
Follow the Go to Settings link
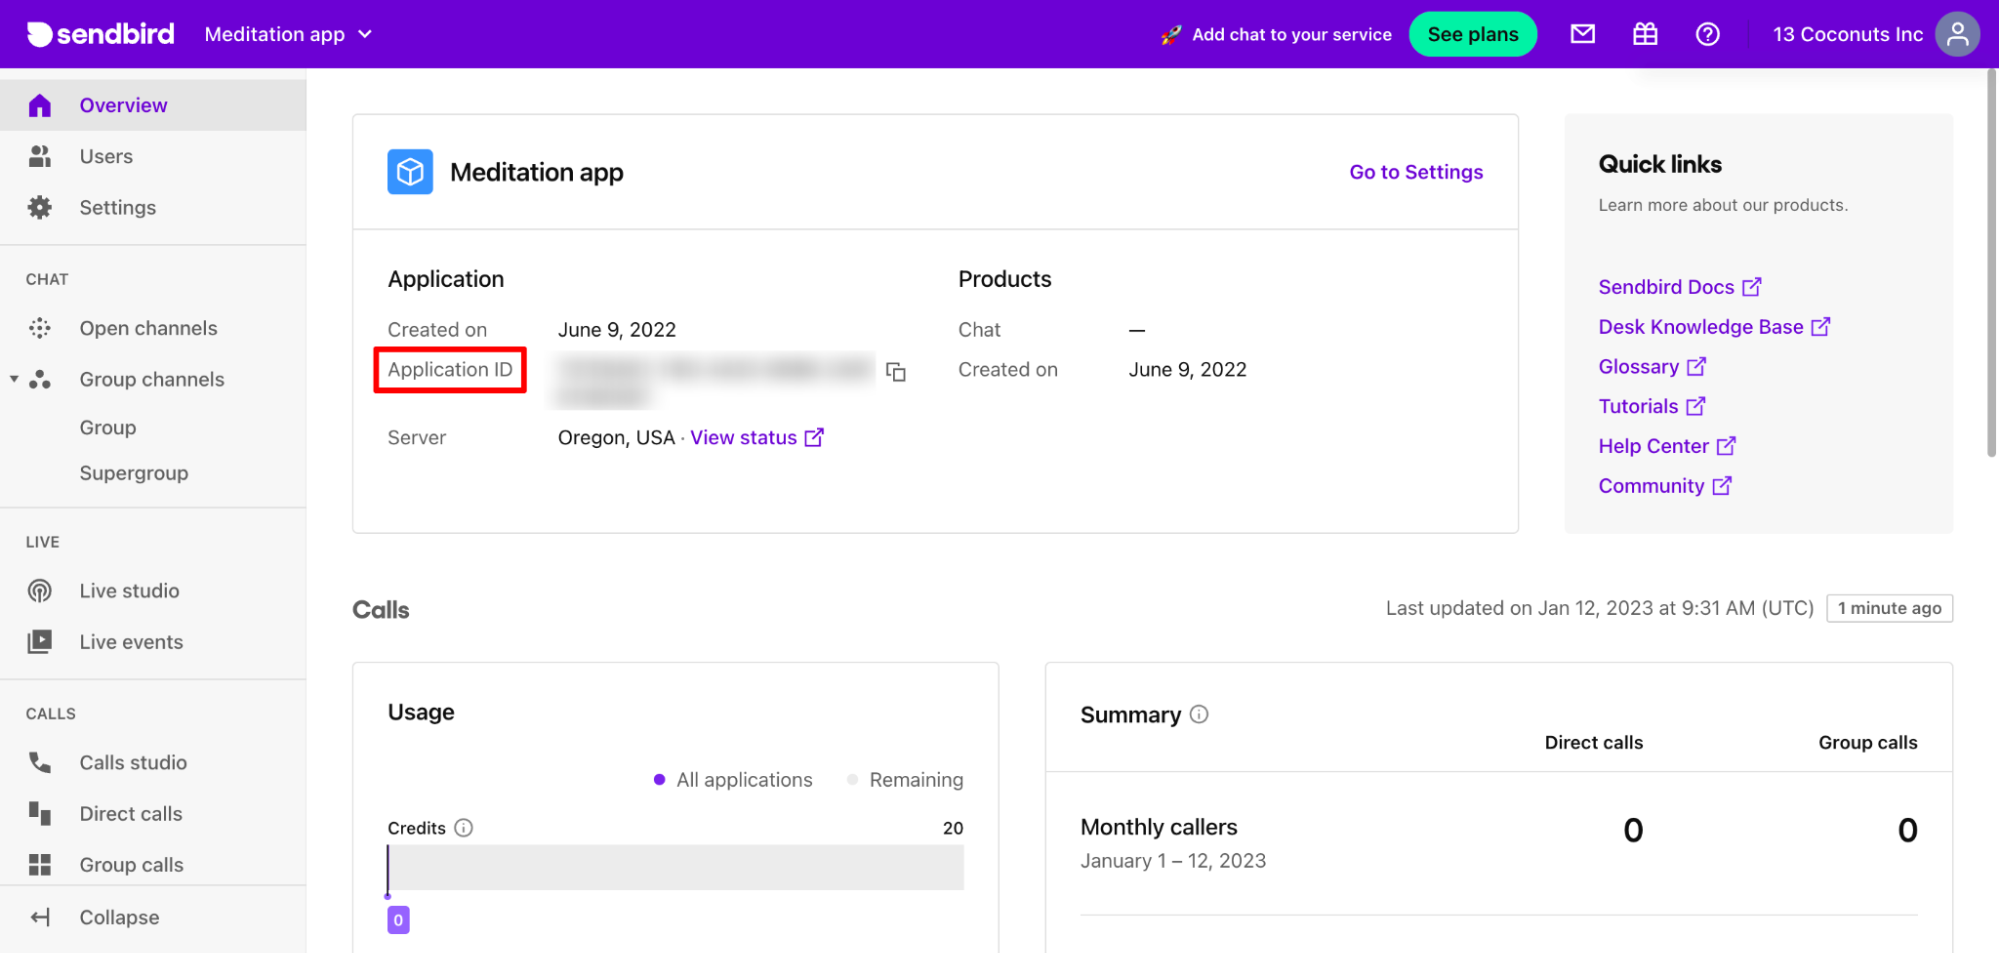(1415, 172)
